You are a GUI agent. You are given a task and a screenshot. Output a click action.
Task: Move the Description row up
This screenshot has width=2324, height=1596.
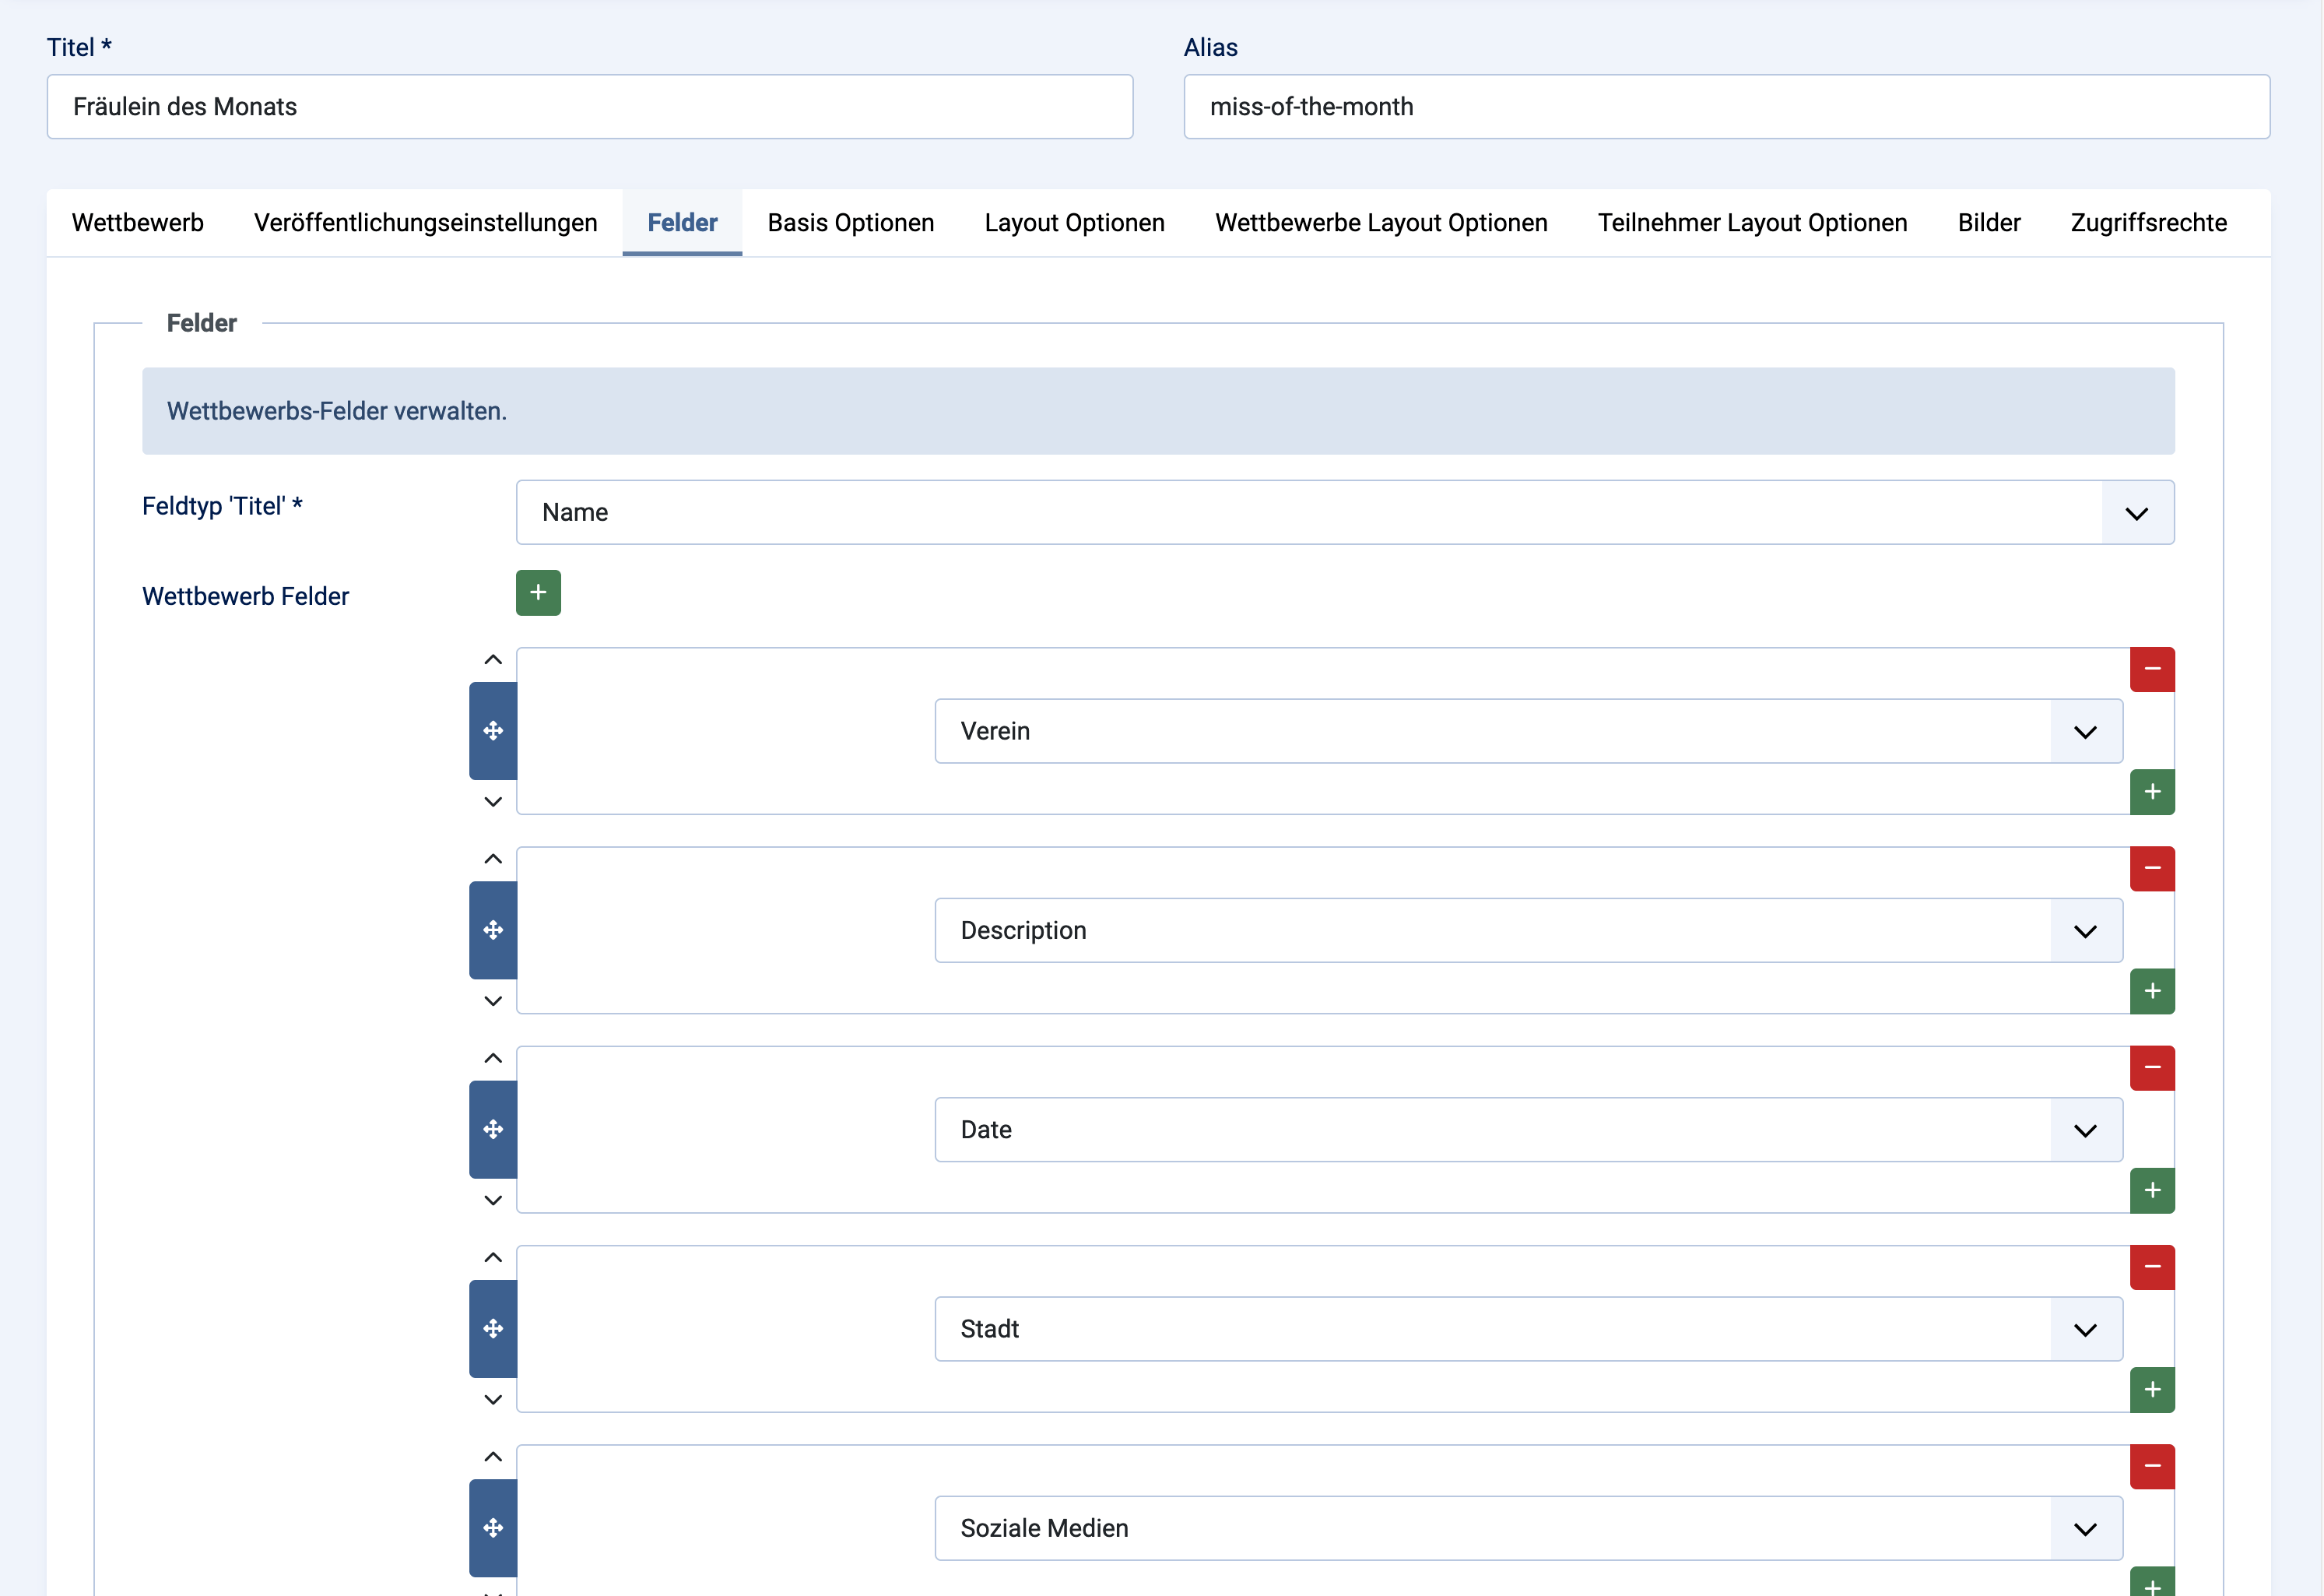493,859
